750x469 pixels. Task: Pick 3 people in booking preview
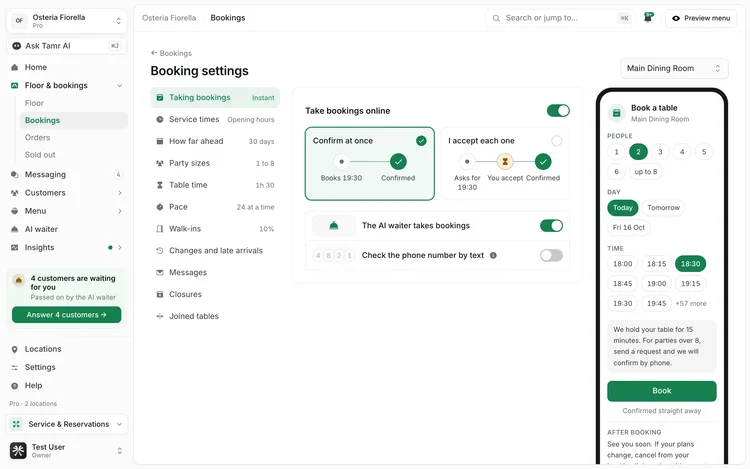pyautogui.click(x=660, y=152)
